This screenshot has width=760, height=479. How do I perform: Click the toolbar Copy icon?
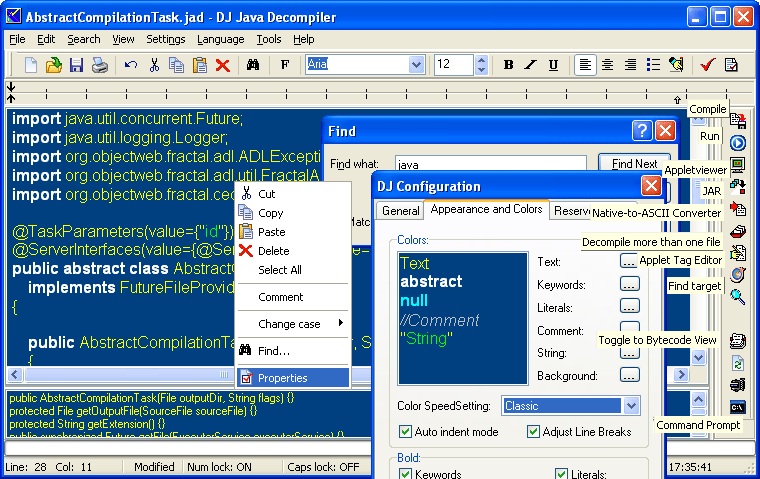[176, 64]
